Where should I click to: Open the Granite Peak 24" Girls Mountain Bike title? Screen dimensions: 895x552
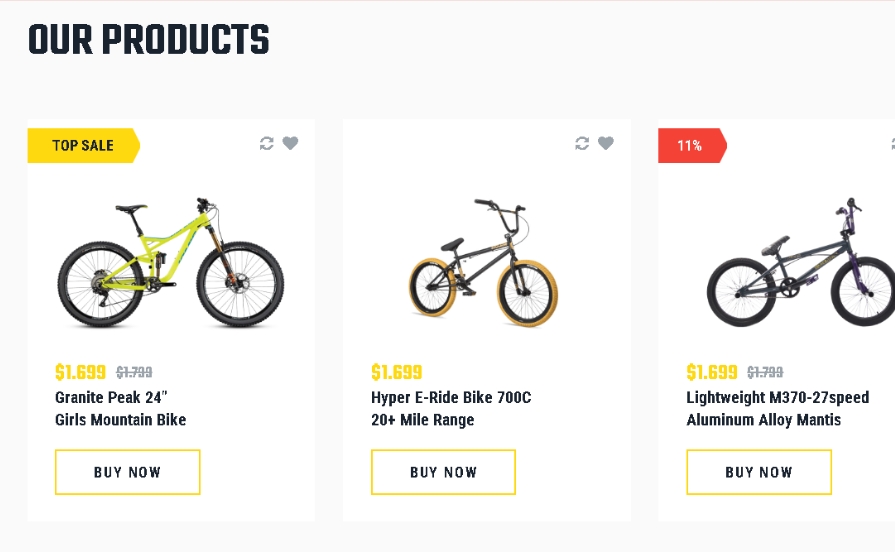pos(120,409)
